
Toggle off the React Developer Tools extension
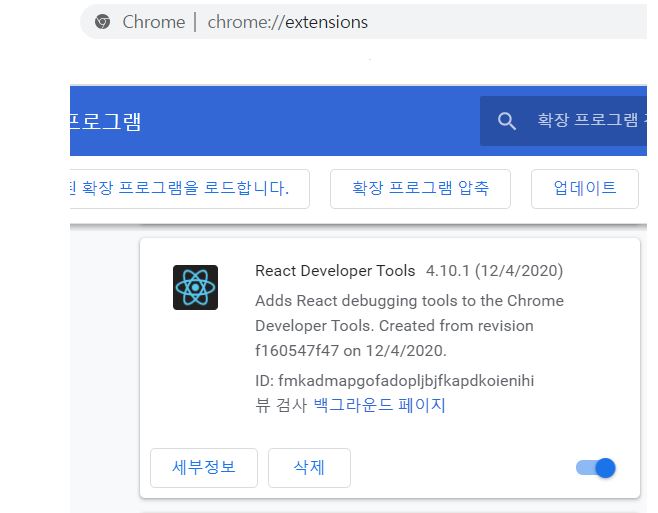(x=595, y=468)
